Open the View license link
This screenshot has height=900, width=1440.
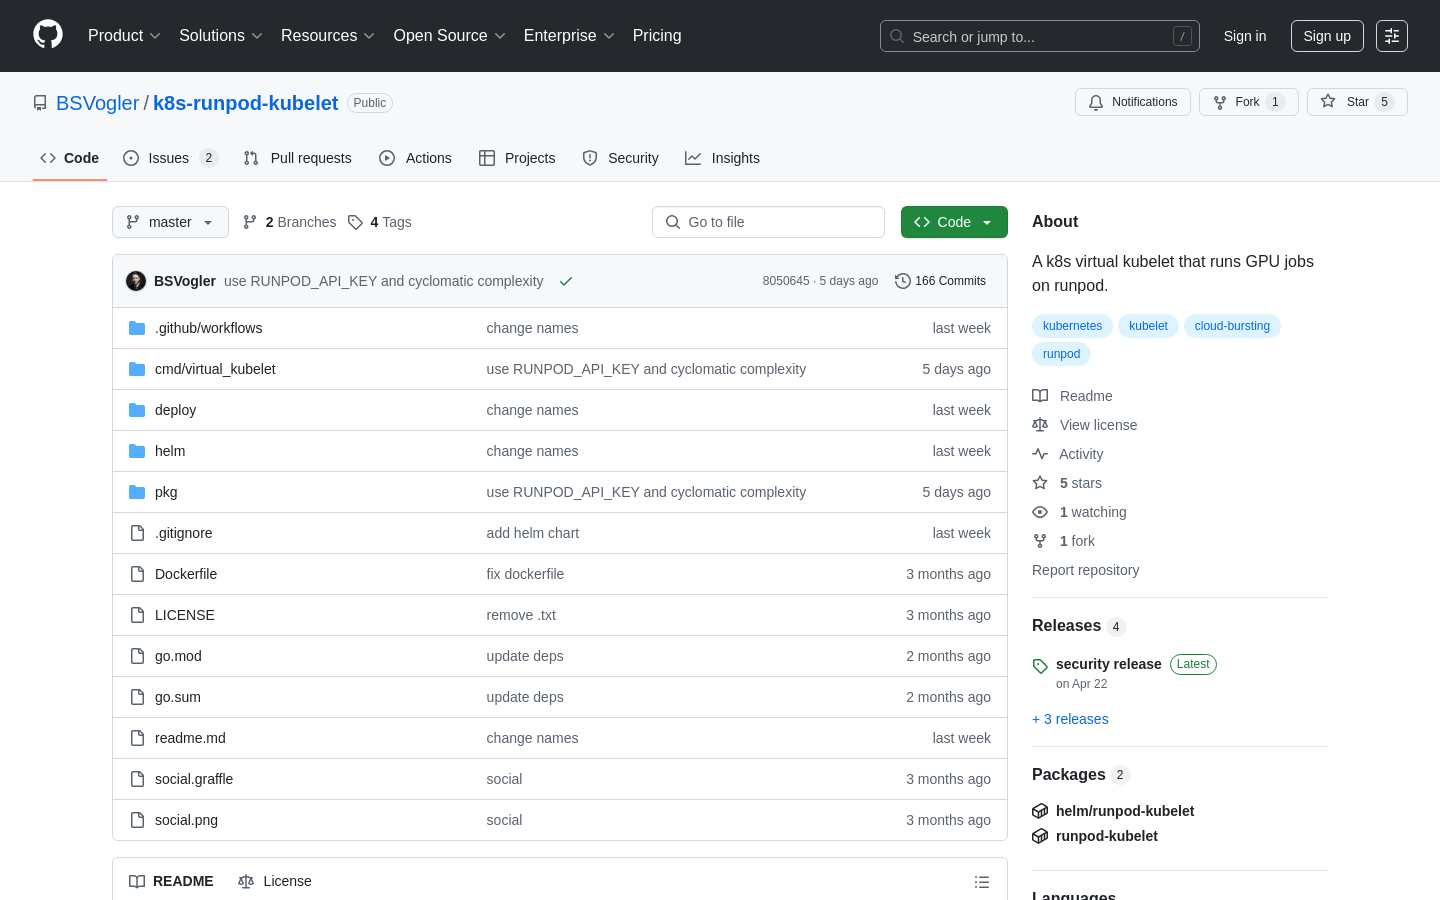pyautogui.click(x=1085, y=425)
